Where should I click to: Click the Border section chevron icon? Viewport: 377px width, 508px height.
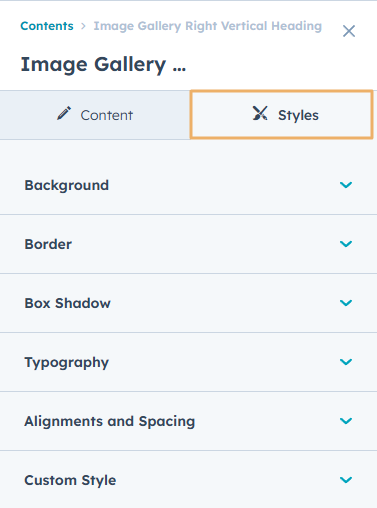pyautogui.click(x=346, y=244)
